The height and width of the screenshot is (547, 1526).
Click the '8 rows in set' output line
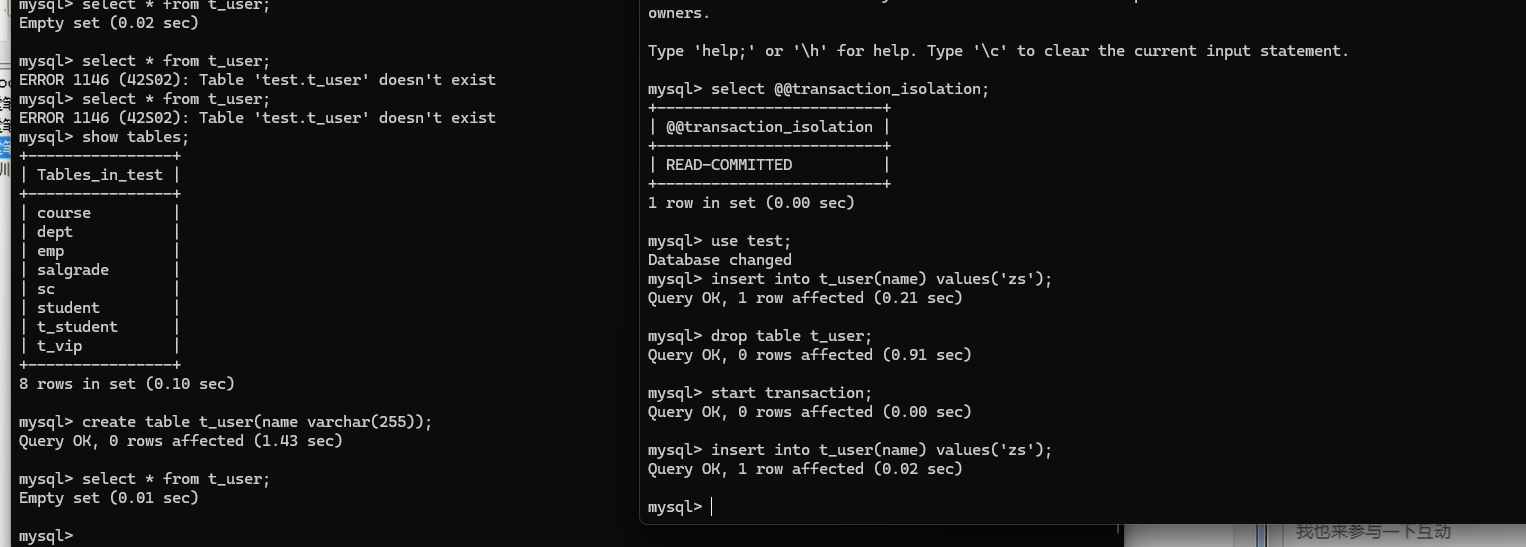[126, 384]
